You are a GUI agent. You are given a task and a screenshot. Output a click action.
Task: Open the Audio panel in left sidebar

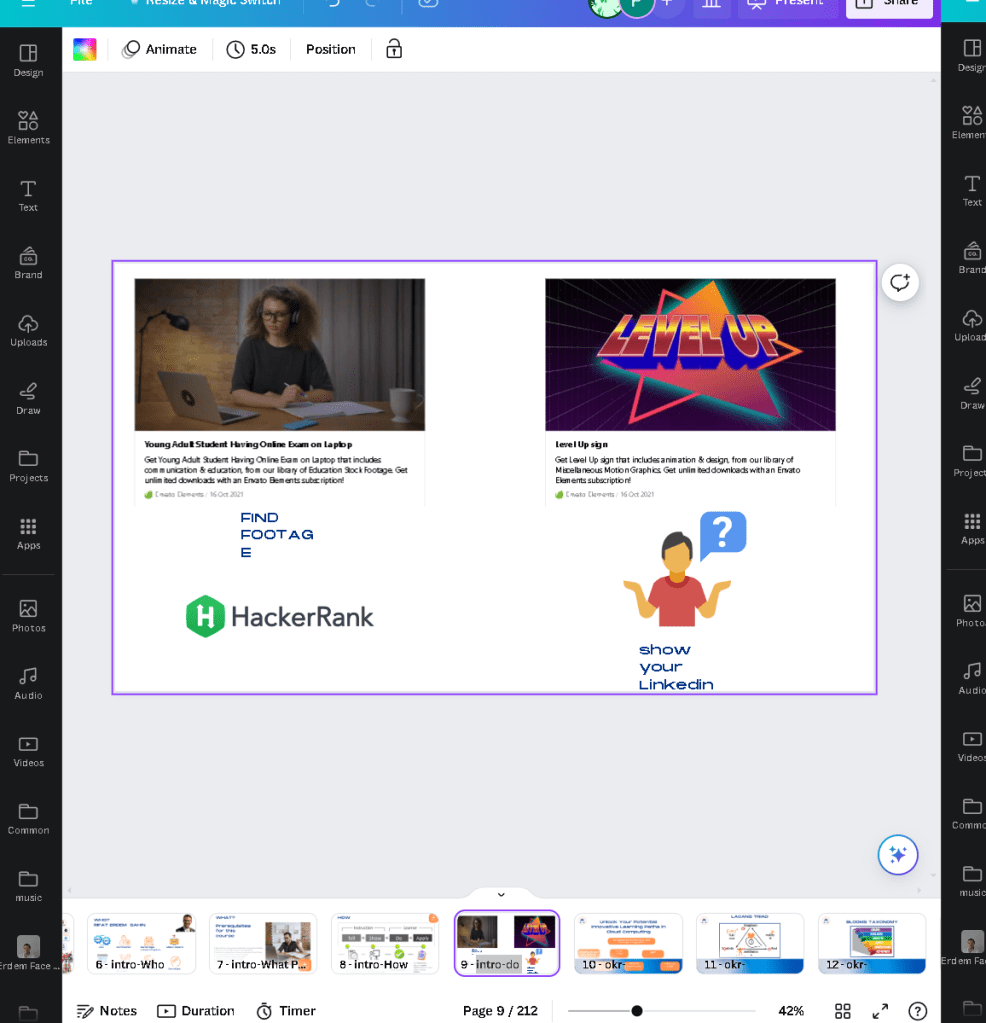point(28,684)
